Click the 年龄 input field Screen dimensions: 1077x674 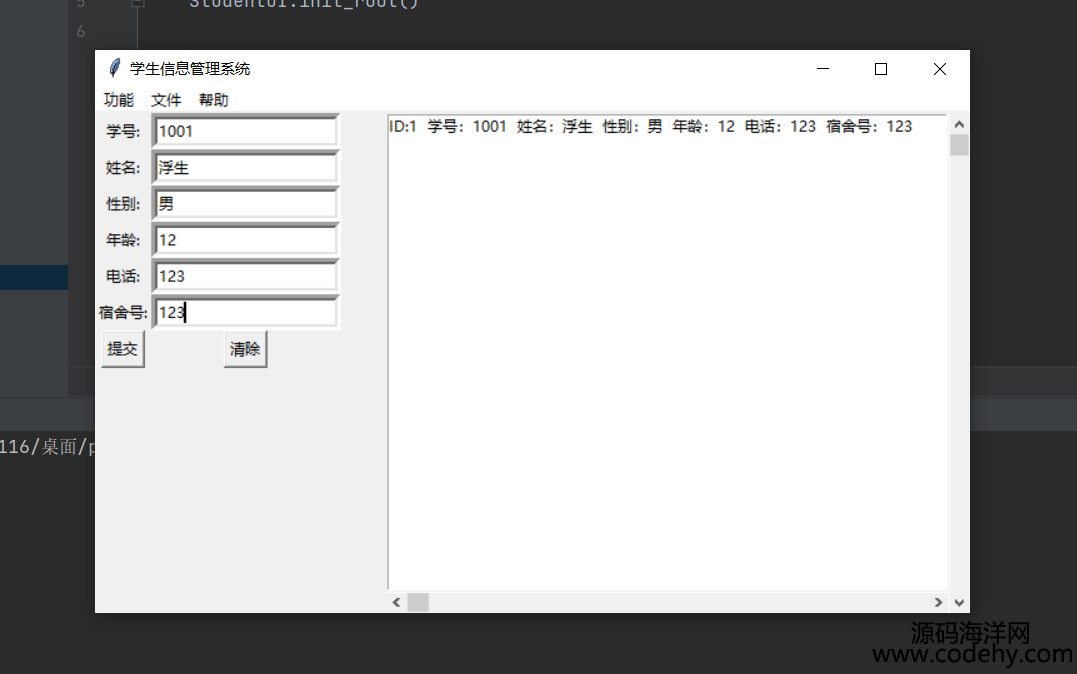[246, 240]
